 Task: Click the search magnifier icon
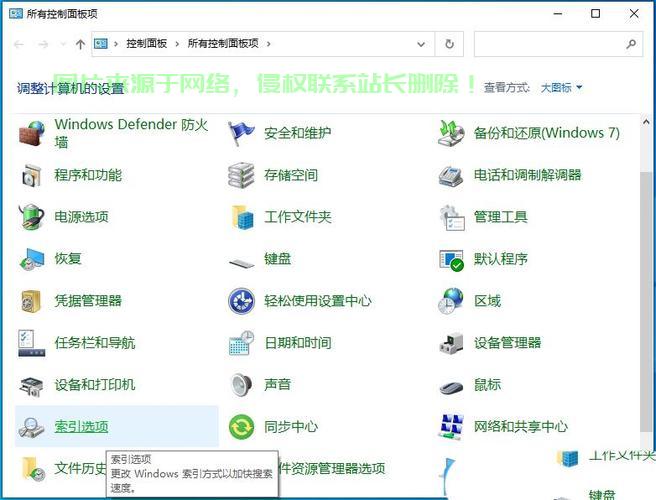[631, 44]
